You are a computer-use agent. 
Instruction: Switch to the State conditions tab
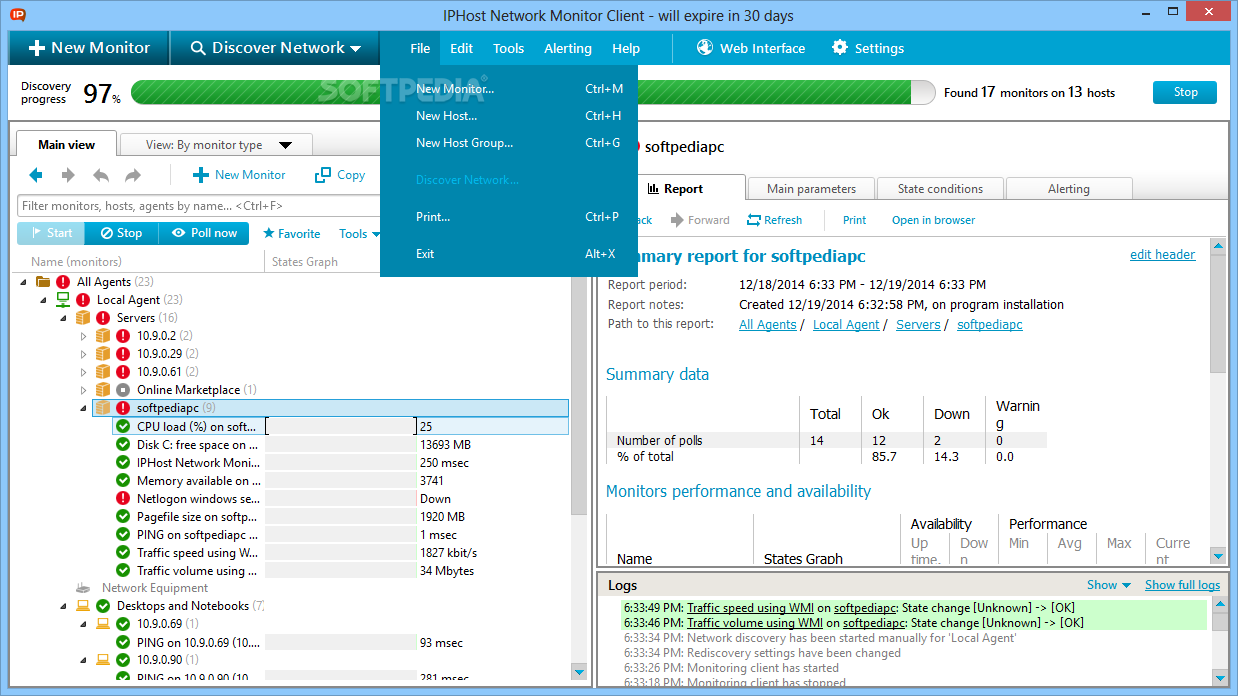tap(940, 189)
